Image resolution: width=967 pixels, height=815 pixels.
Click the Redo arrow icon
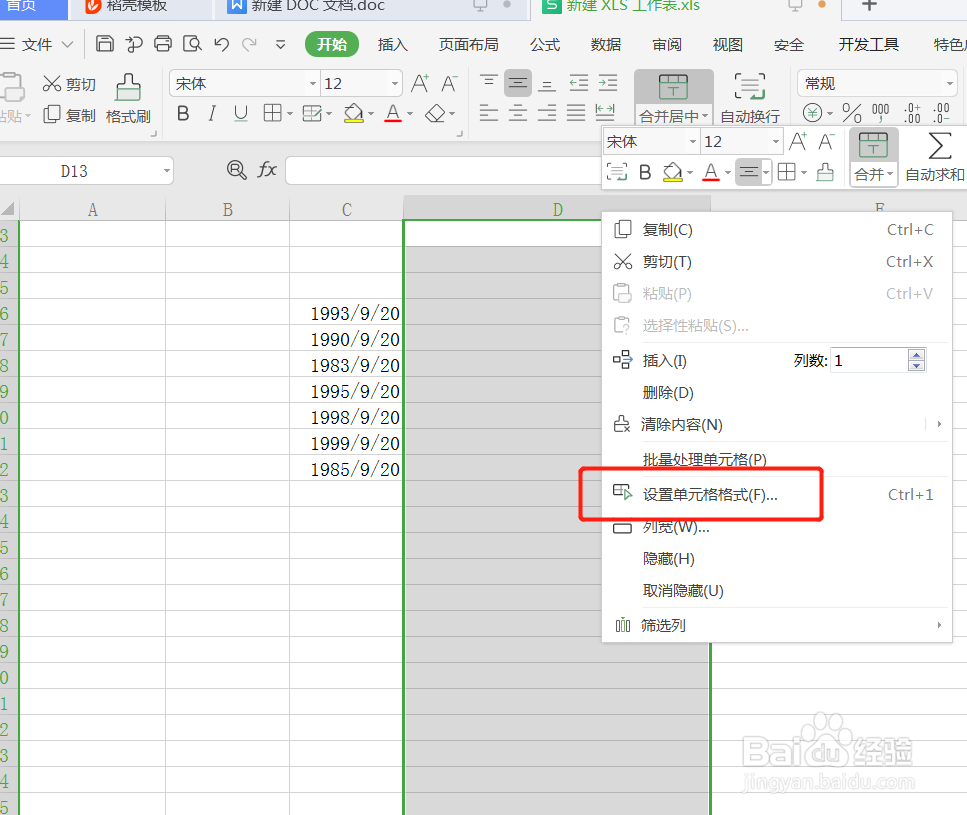tap(249, 44)
